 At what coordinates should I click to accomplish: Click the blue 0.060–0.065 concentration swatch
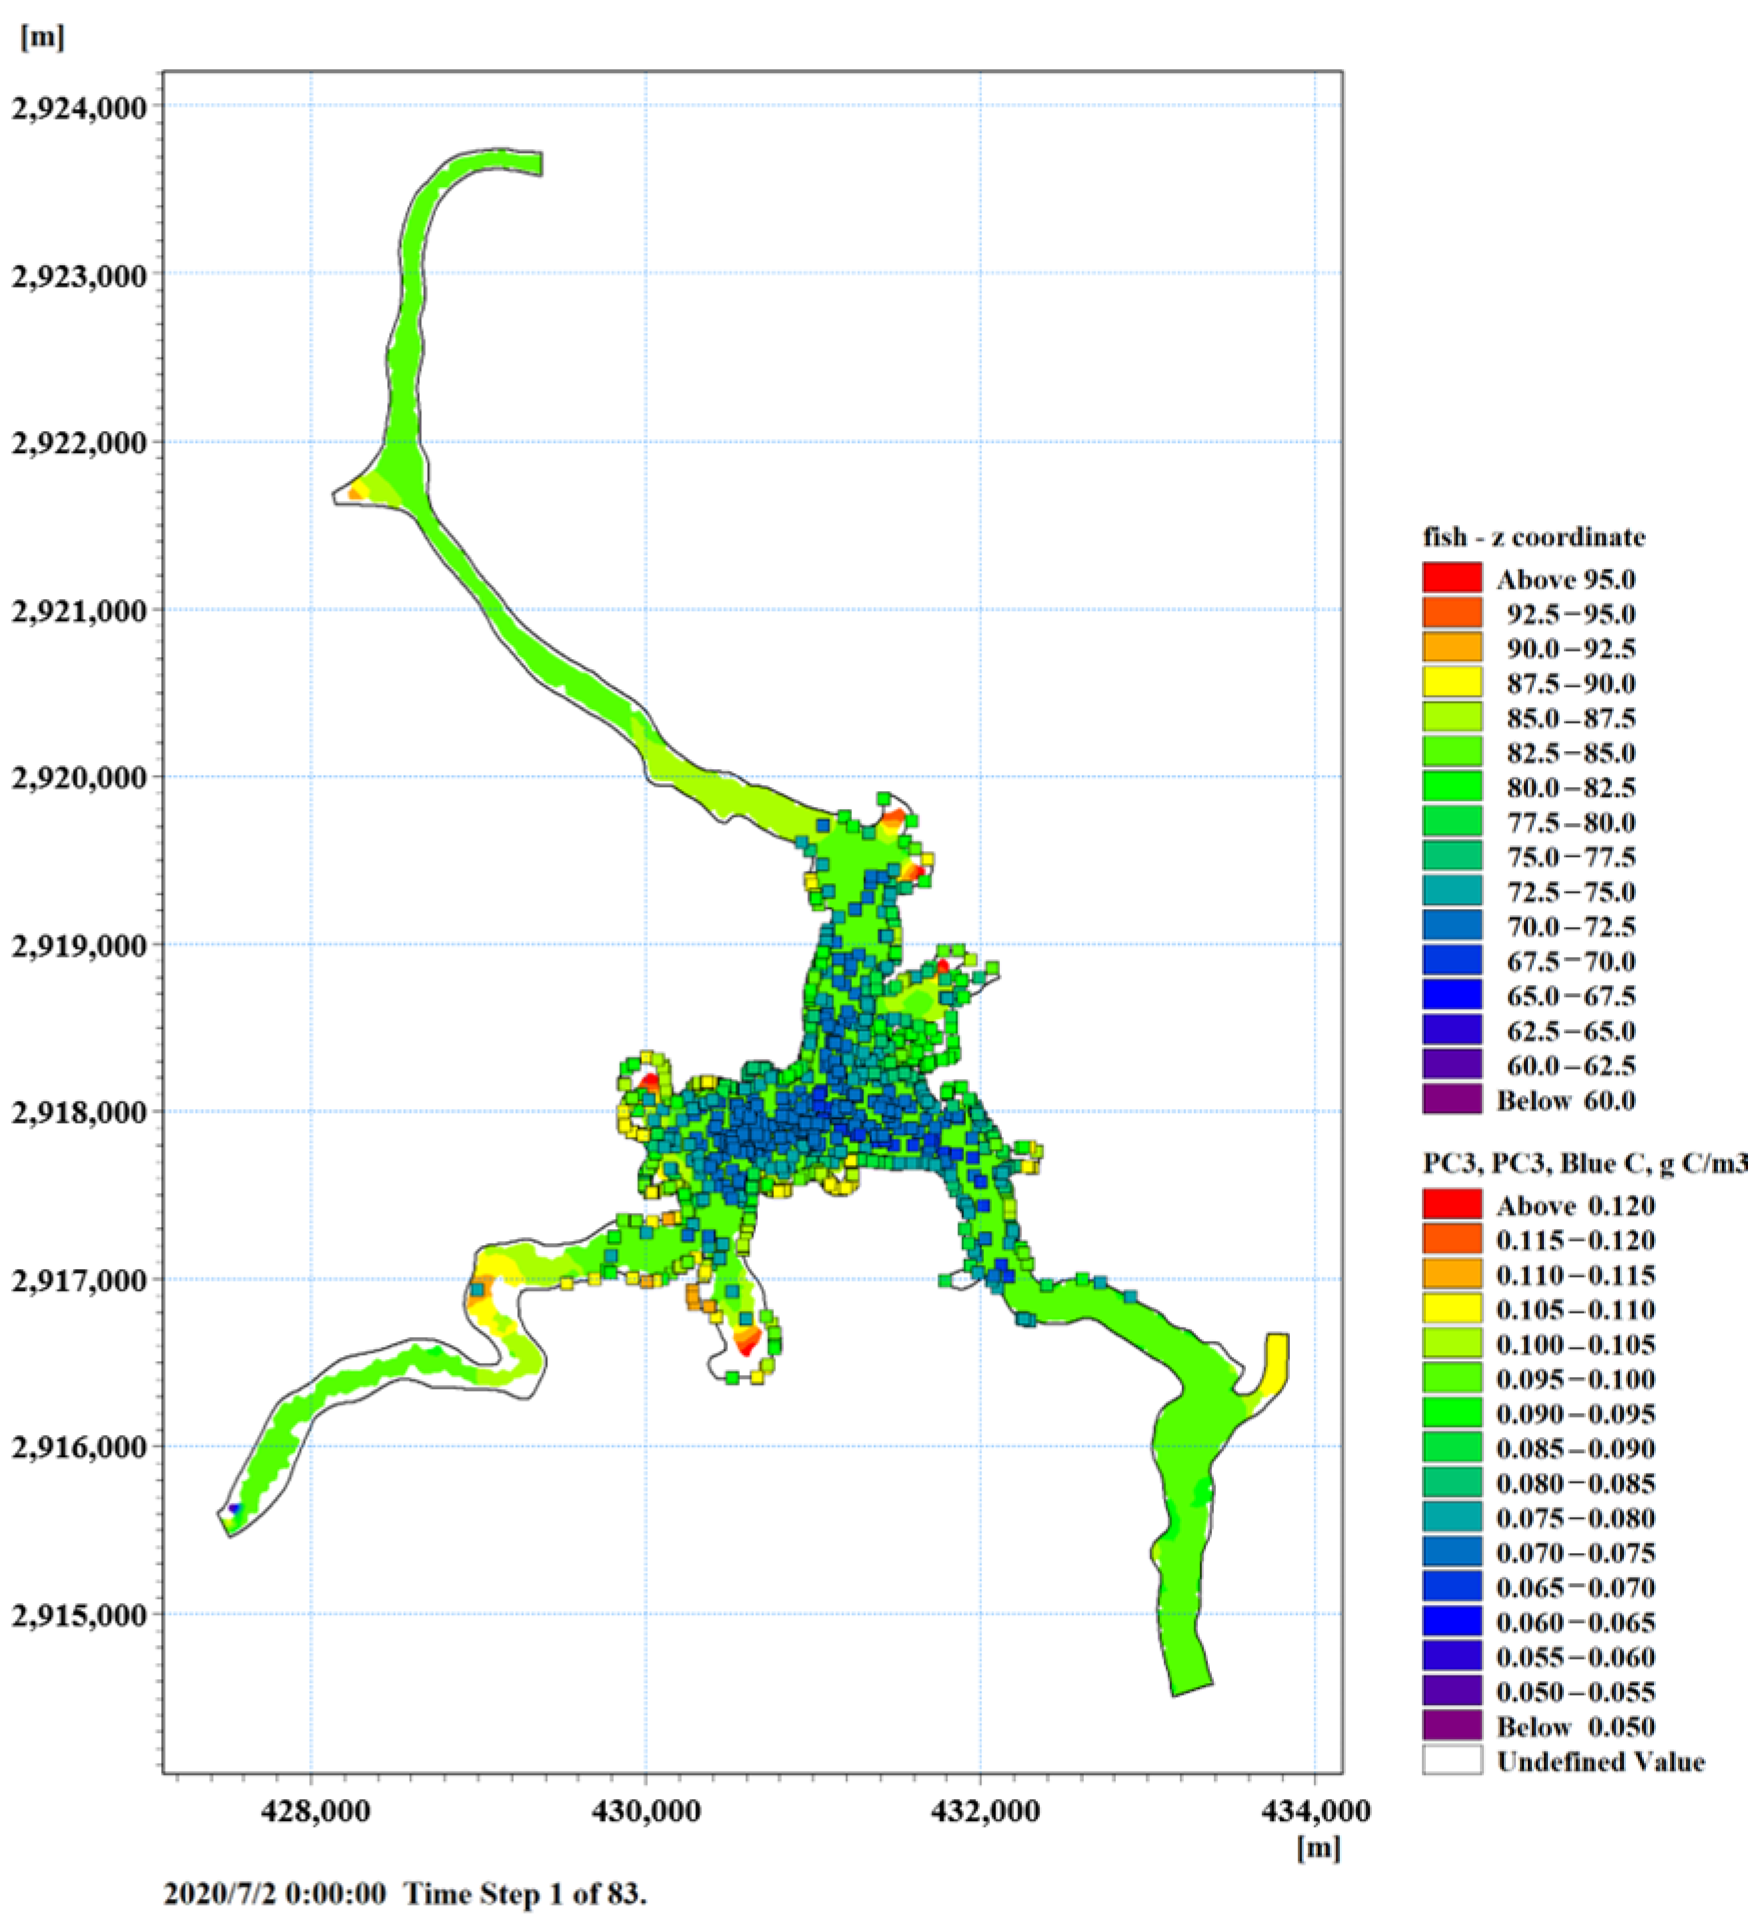[1451, 1621]
